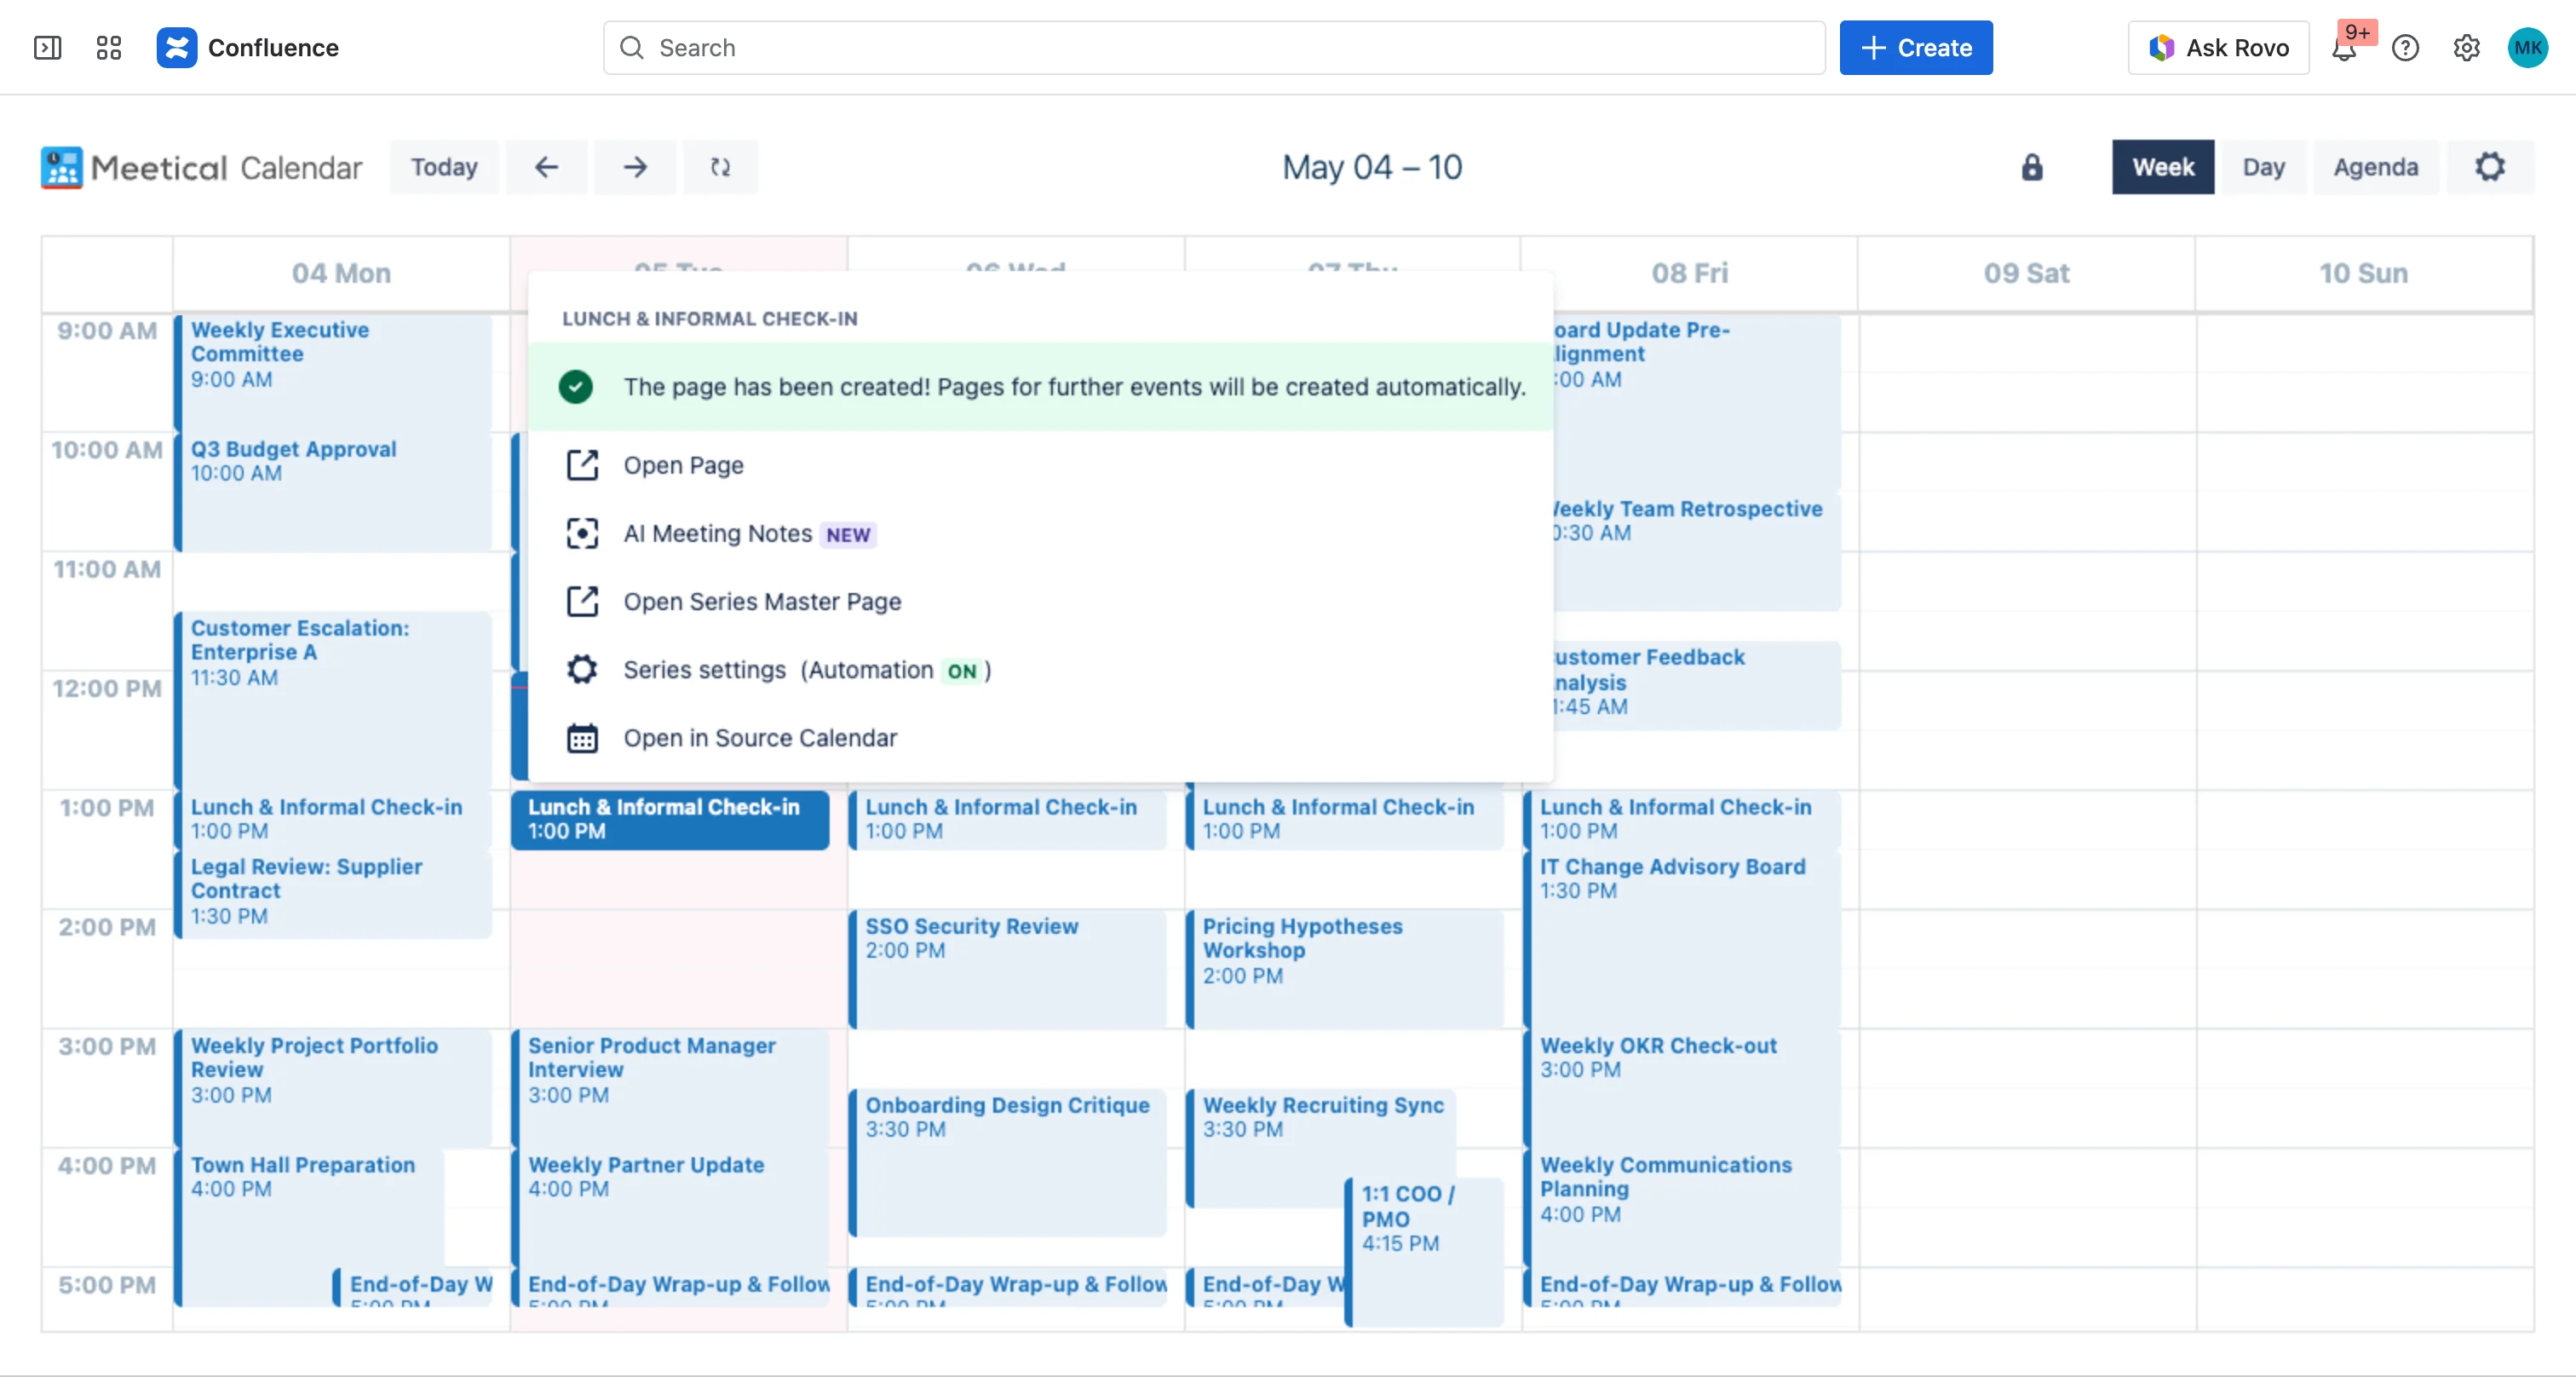Open the MK user avatar menu

[x=2527, y=48]
